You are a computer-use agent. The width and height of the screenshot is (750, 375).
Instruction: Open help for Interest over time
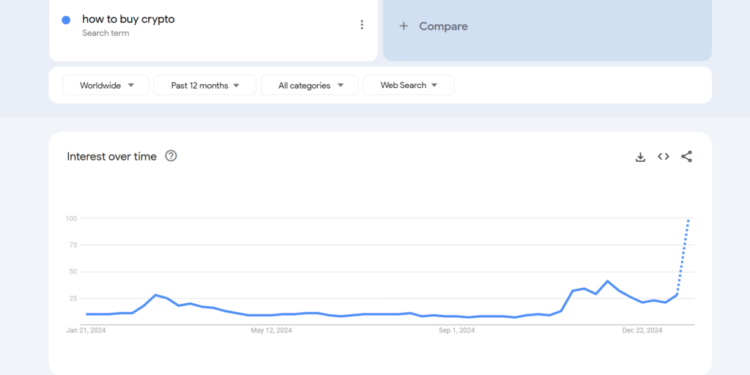171,156
